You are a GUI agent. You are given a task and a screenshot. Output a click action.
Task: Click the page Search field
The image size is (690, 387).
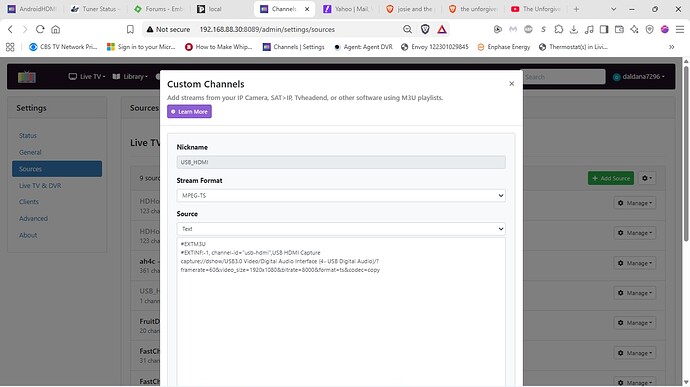pos(564,77)
